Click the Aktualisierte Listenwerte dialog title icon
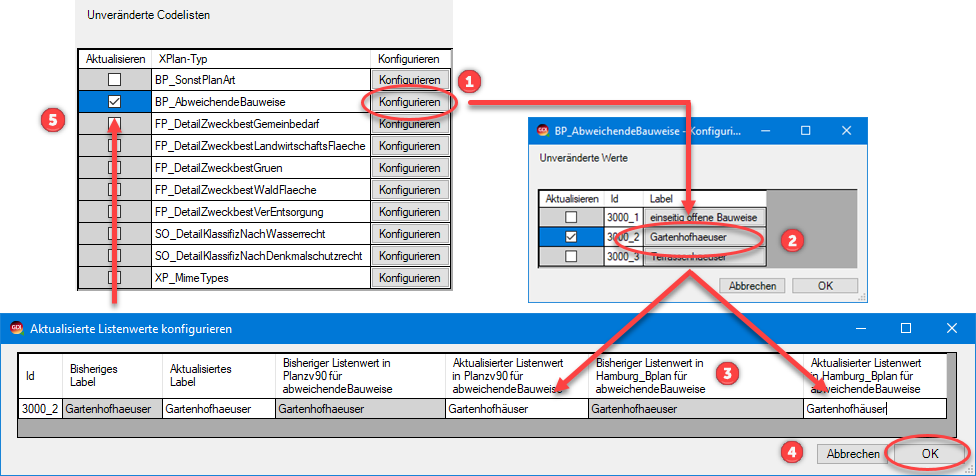Image resolution: width=976 pixels, height=476 pixels. pyautogui.click(x=16, y=328)
